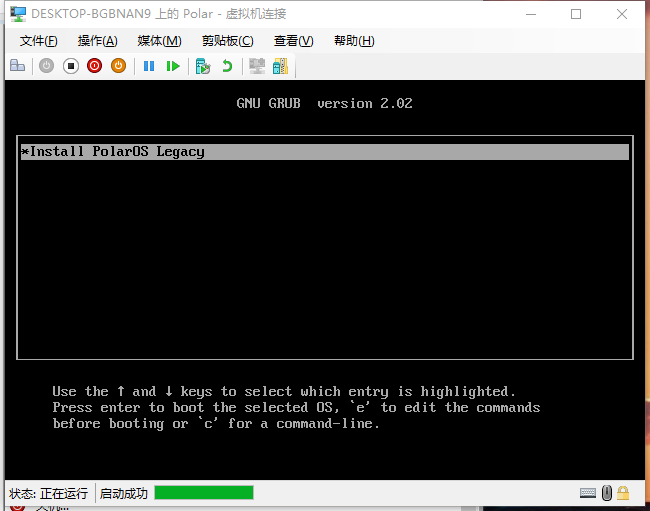Save VM state with the orange icon
This screenshot has height=511, width=650.
pyautogui.click(x=119, y=66)
